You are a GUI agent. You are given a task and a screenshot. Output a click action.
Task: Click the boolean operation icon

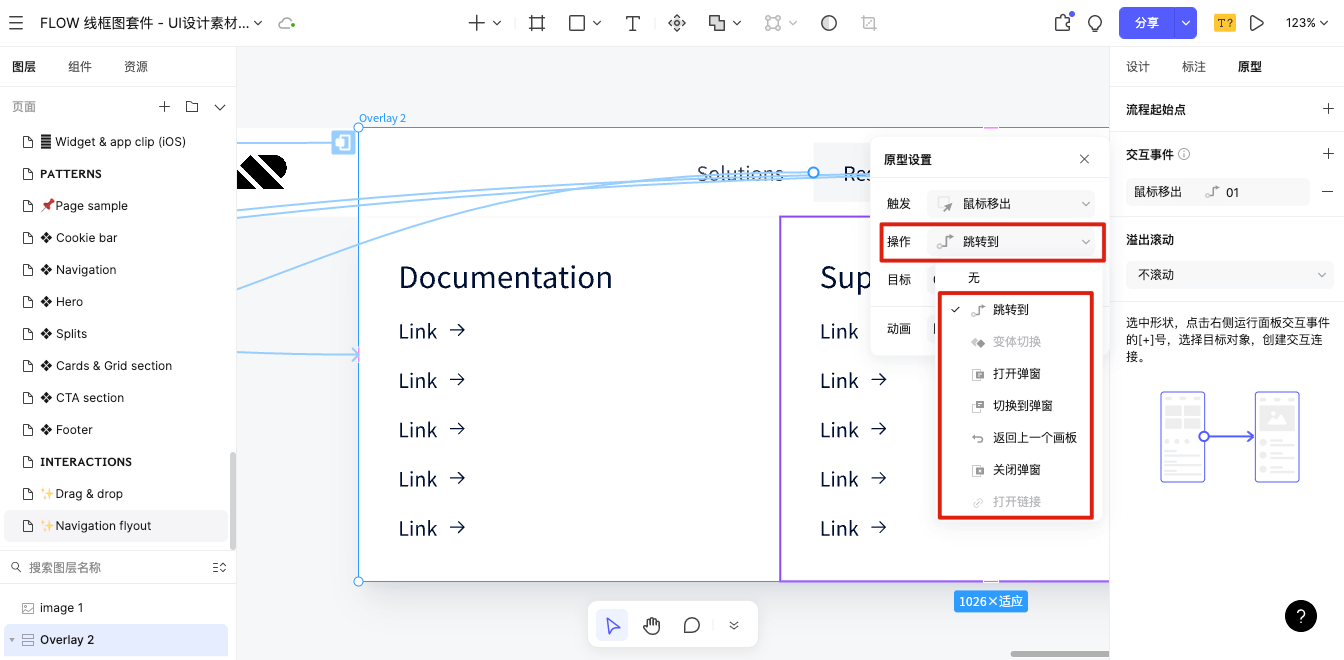pos(717,23)
